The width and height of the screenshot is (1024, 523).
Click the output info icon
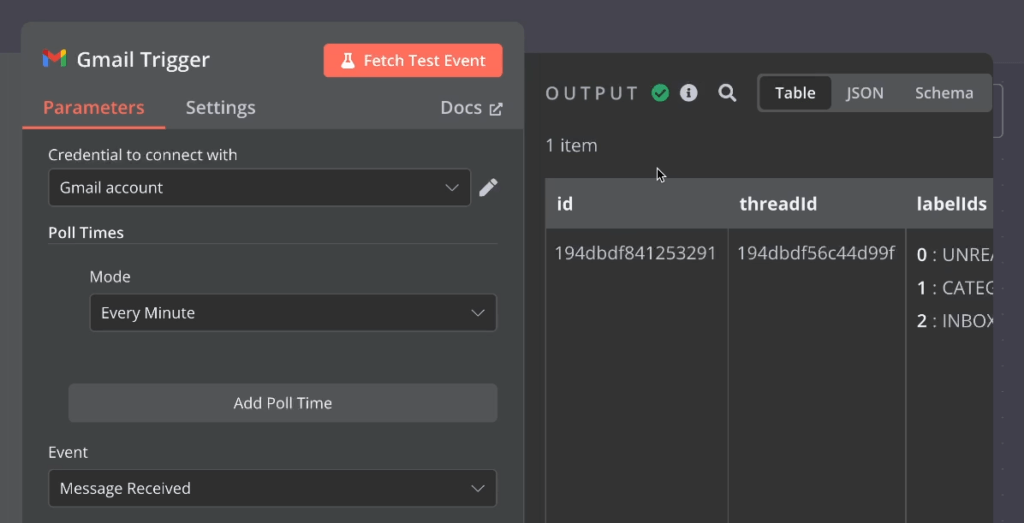tap(689, 93)
